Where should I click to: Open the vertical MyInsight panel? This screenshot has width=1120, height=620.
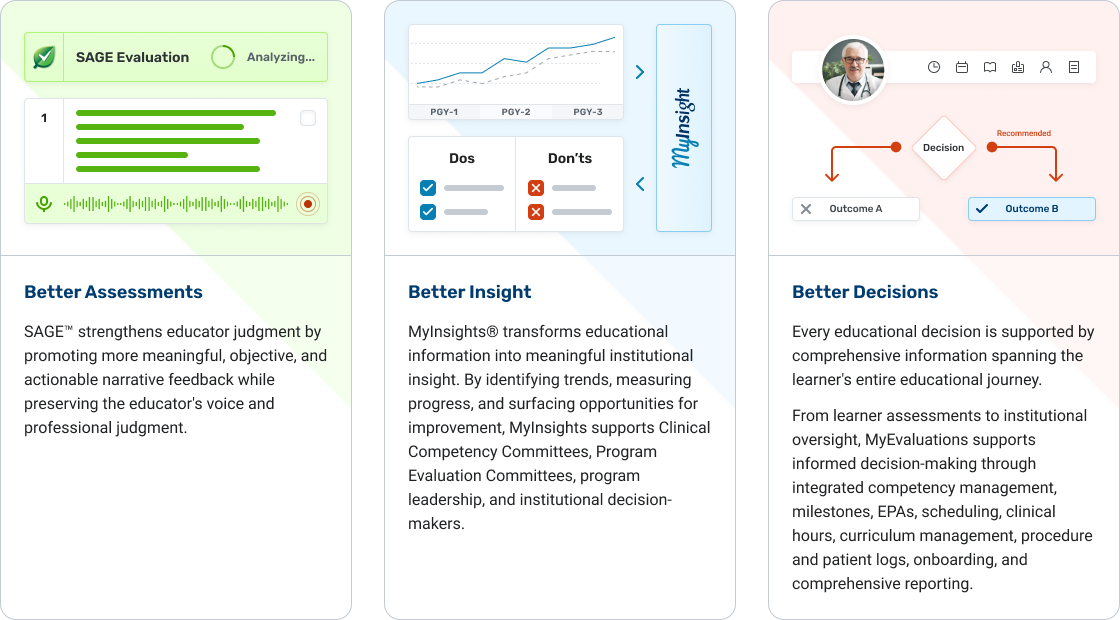pos(684,128)
